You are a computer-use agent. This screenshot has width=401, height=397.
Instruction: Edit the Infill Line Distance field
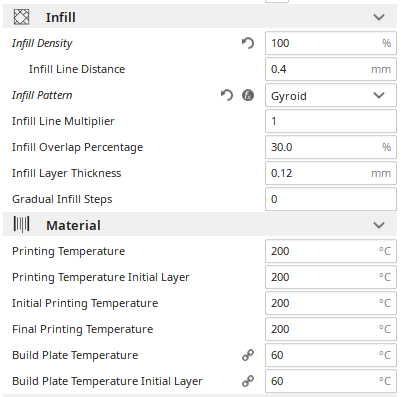click(331, 69)
